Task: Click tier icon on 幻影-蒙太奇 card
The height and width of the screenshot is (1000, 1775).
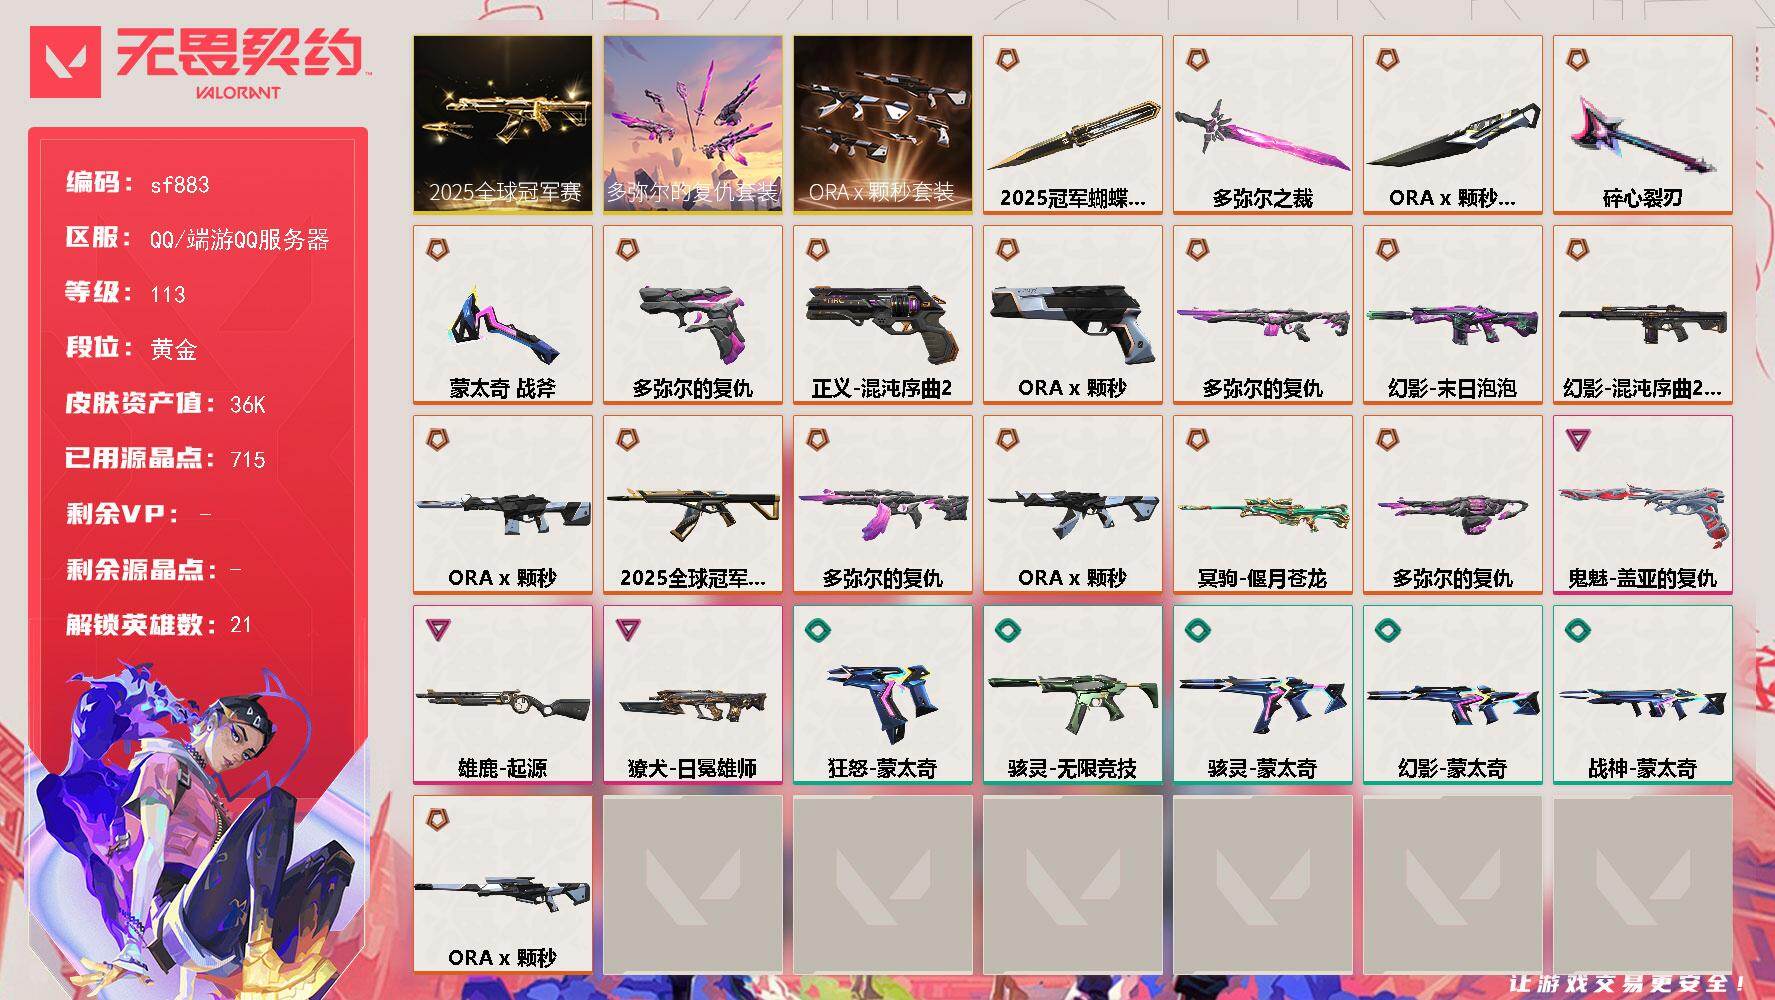Action: click(x=1388, y=629)
